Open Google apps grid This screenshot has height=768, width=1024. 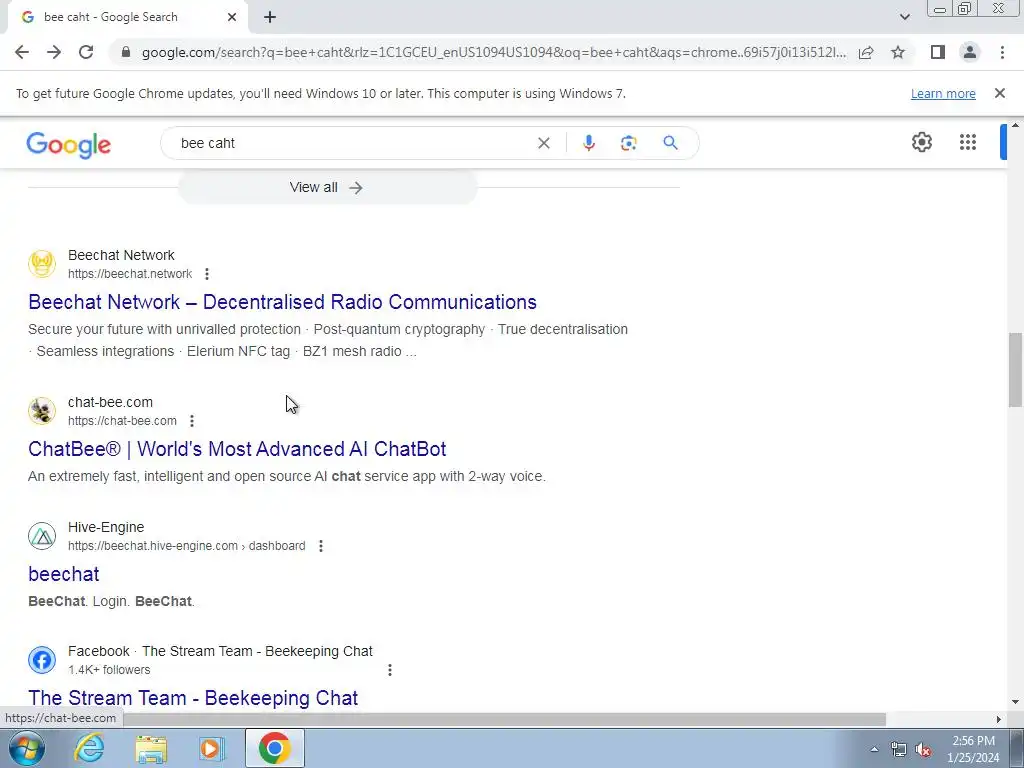(968, 142)
